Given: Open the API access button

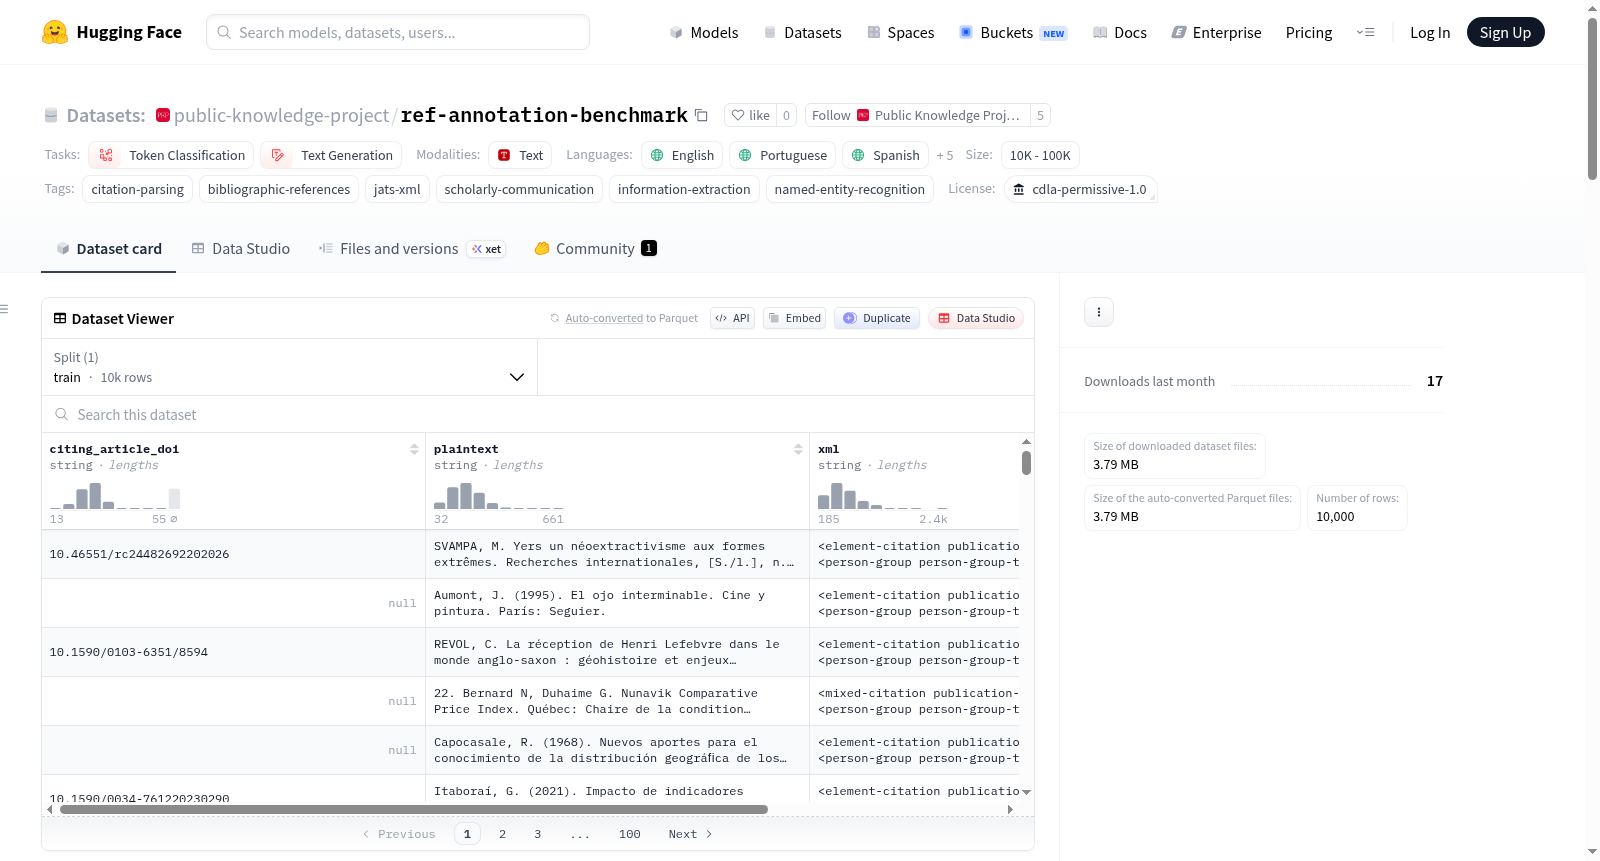Looking at the screenshot, I should pyautogui.click(x=732, y=318).
